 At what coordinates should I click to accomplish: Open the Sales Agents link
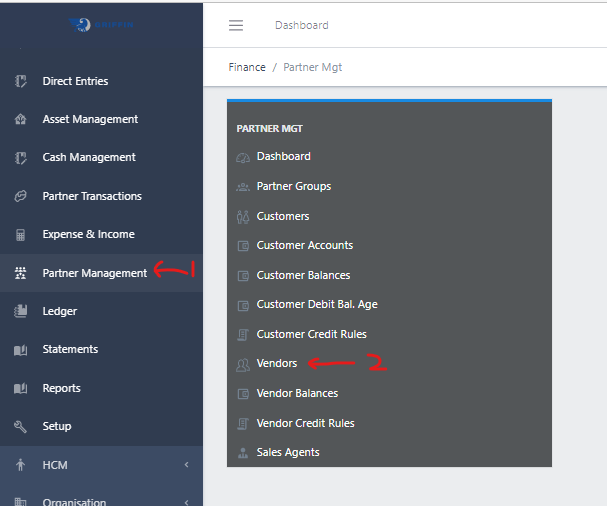click(288, 453)
